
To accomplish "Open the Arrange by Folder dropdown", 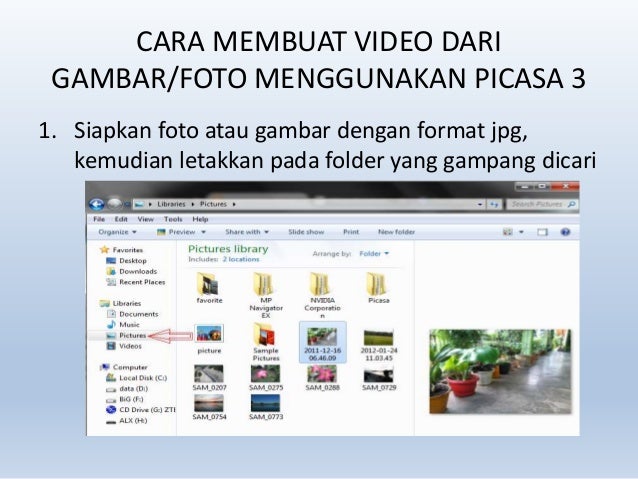I will tap(374, 254).
